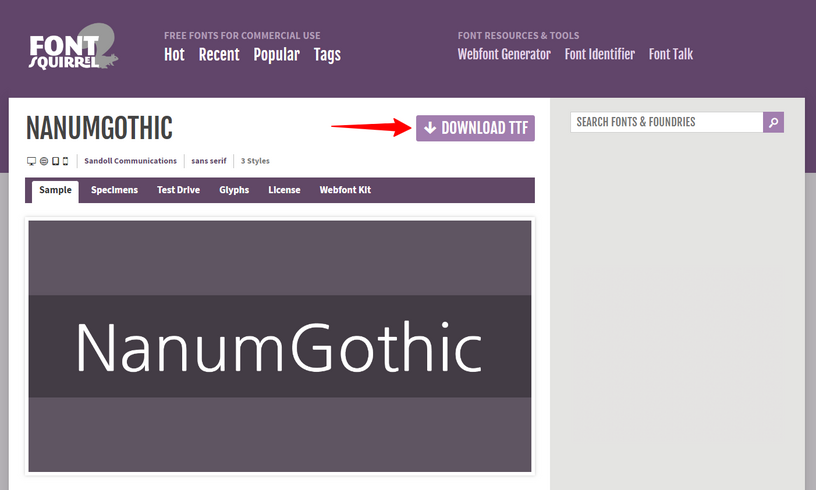Switch to the Glyphs tab
Viewport: 816px width, 490px height.
click(x=234, y=190)
